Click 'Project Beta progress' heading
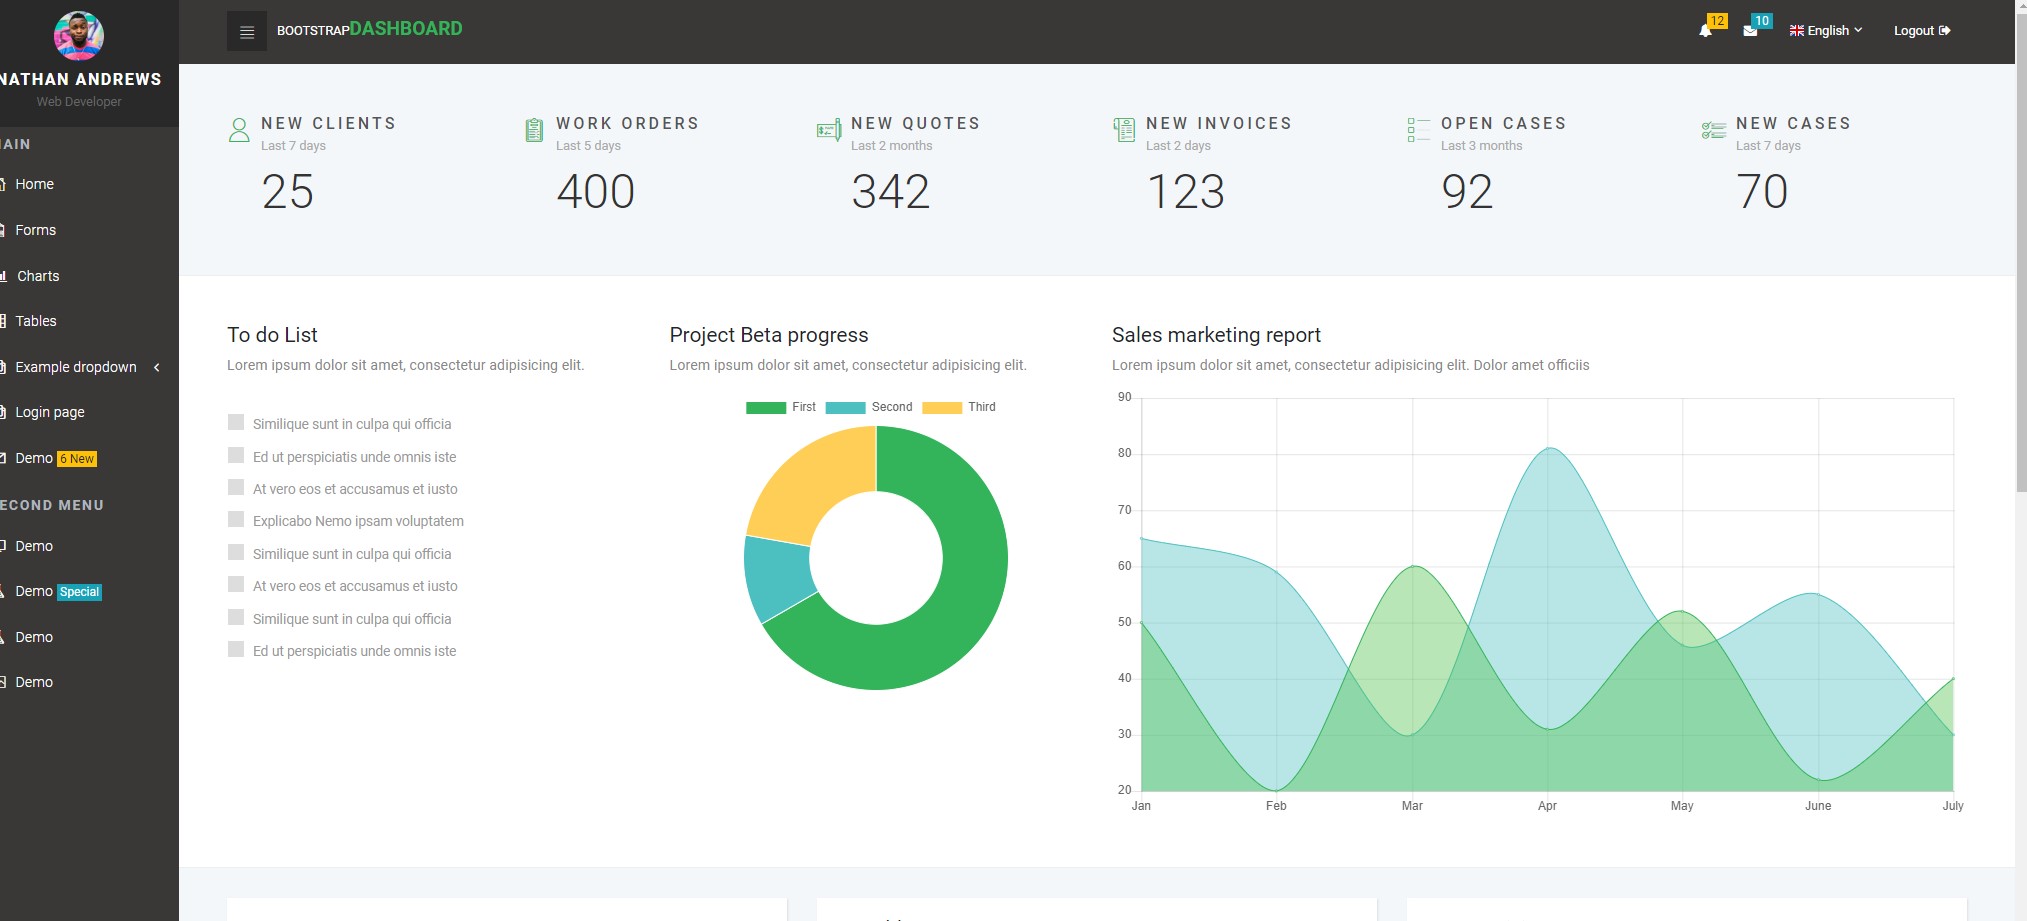 [x=769, y=335]
